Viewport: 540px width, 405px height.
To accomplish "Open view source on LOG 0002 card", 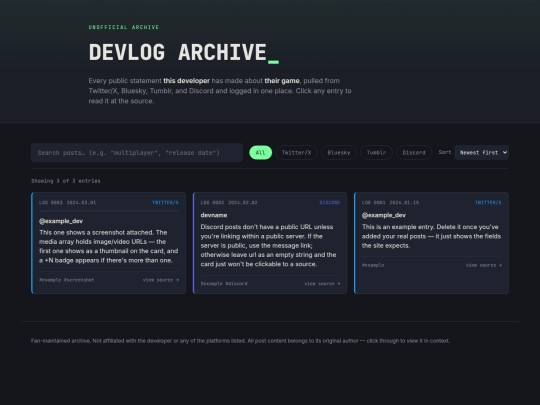I will (x=322, y=284).
